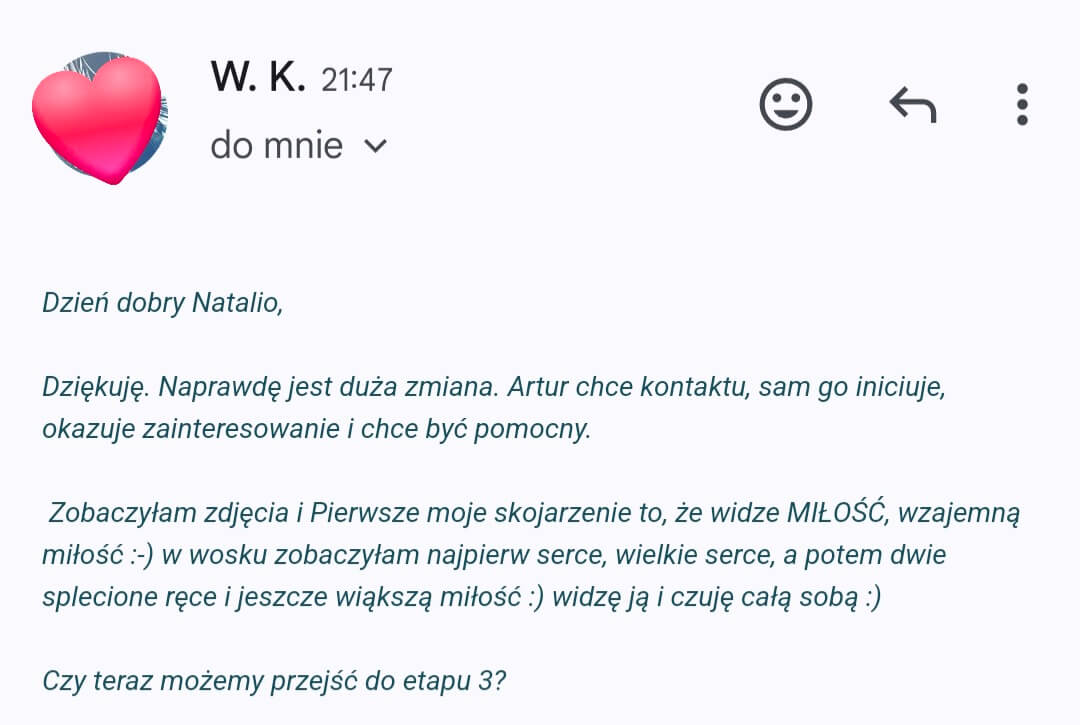Viewport: 1080px width, 725px height.
Task: Tap the "do mnie" recipients label
Action: click(276, 146)
